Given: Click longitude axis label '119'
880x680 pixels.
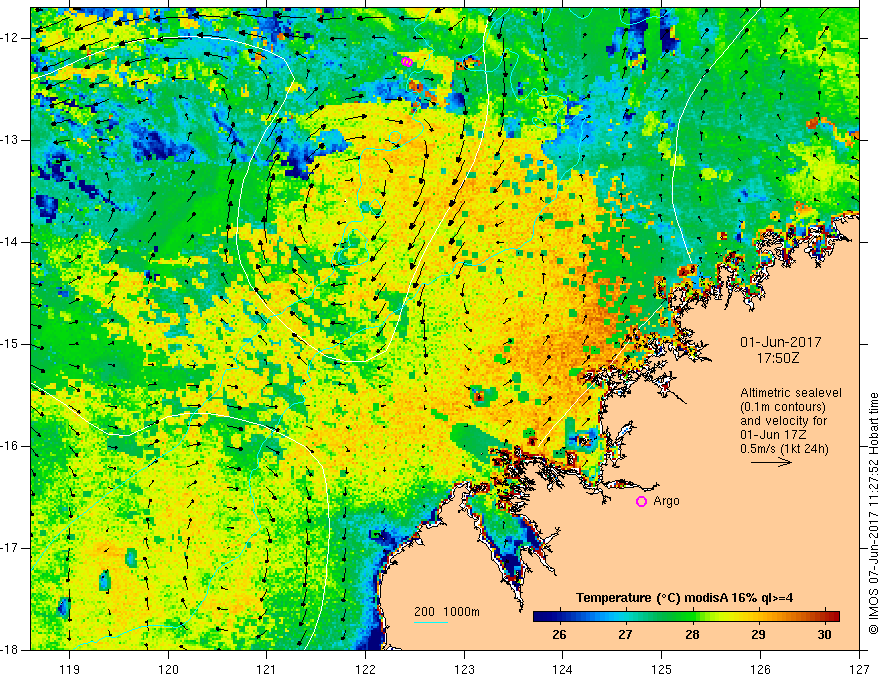Looking at the screenshot, I should pyautogui.click(x=70, y=669).
